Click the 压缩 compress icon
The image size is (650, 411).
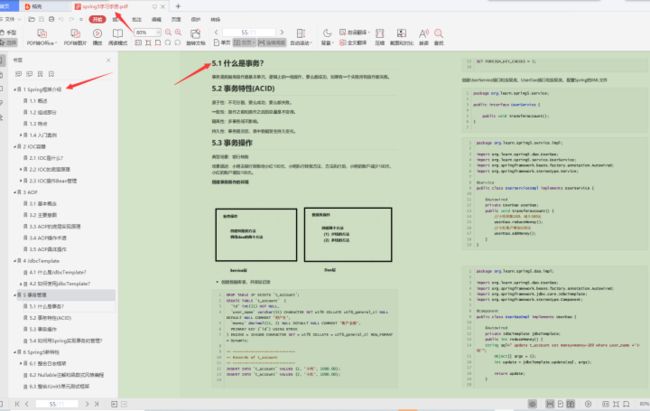tap(380, 33)
